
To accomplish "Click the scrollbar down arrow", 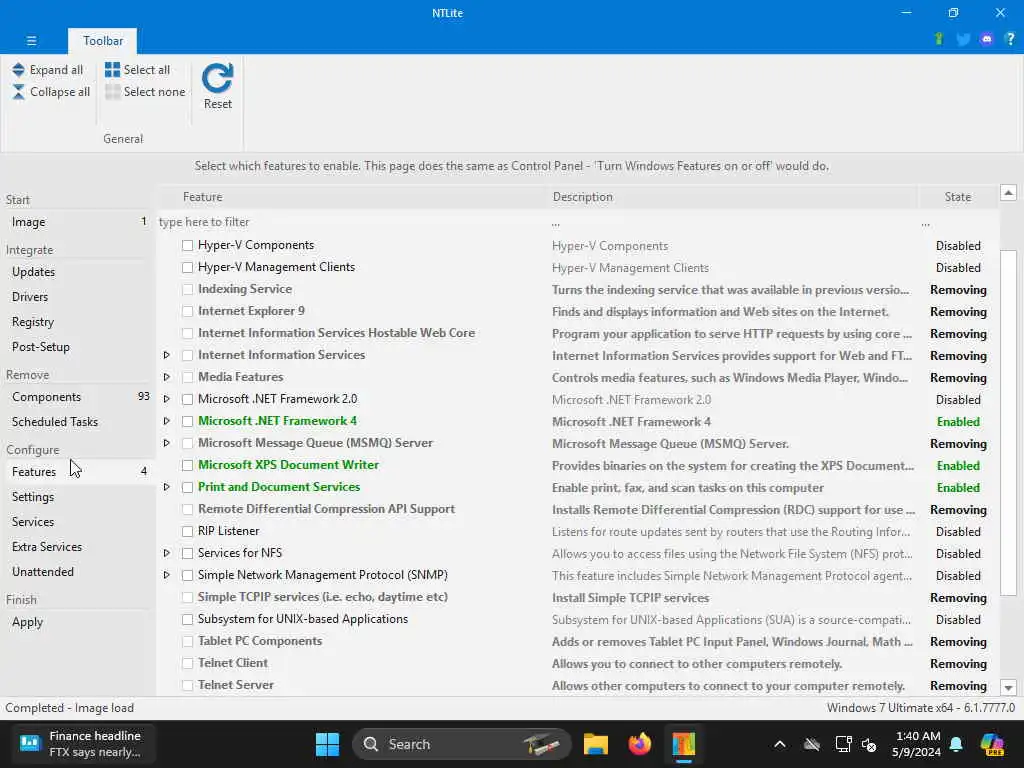I will pyautogui.click(x=1008, y=687).
